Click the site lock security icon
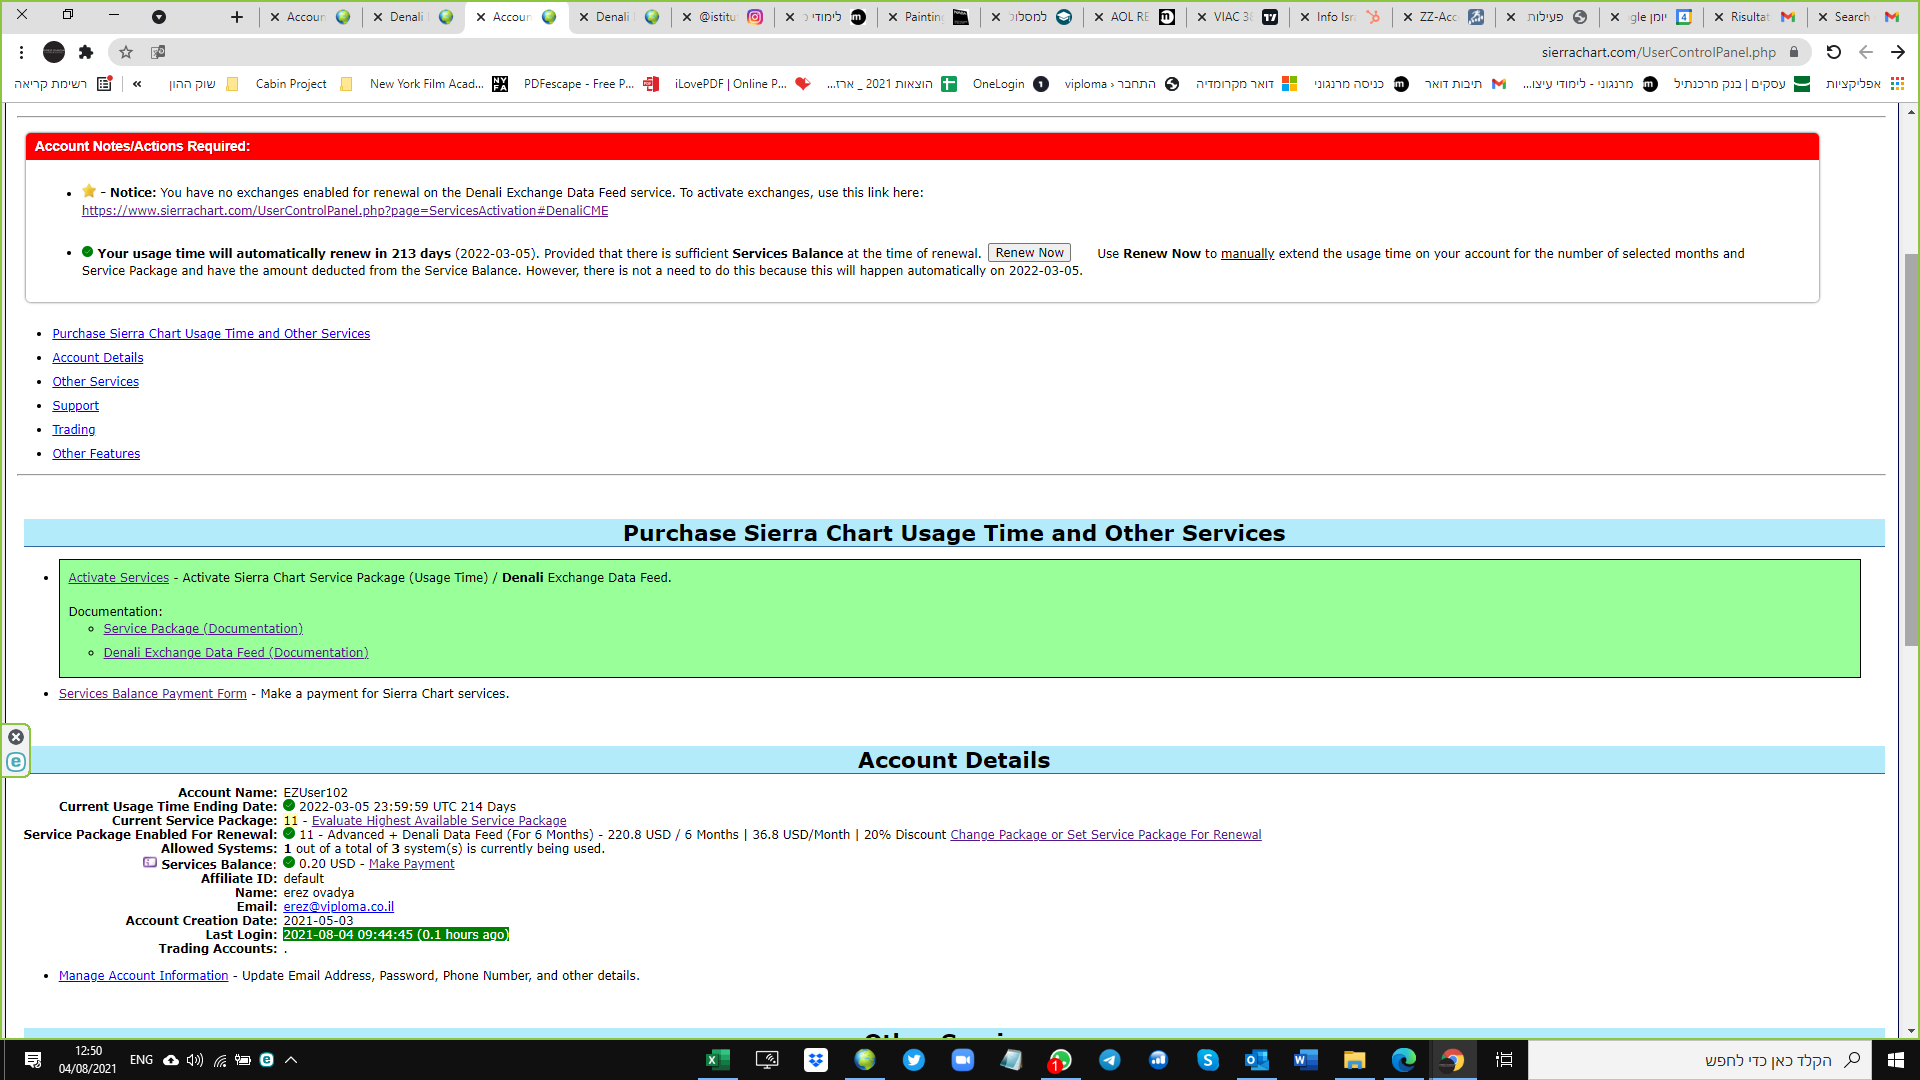The height and width of the screenshot is (1080, 1920). [1794, 52]
